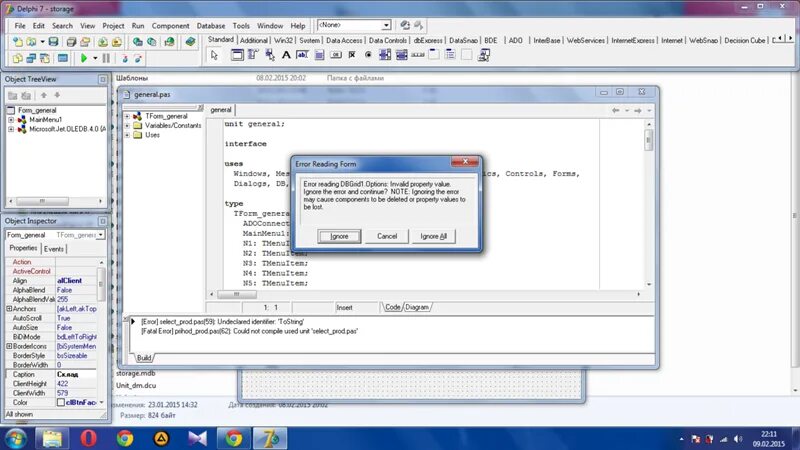The width and height of the screenshot is (800, 450).
Task: Click the code editor vertical scrollbar thumb
Action: pyautogui.click(x=648, y=139)
